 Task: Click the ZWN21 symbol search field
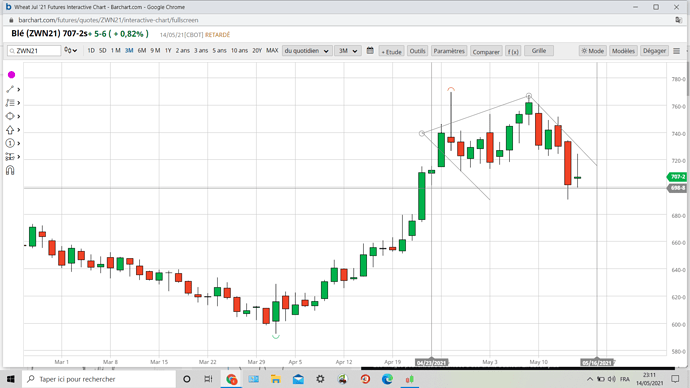point(34,51)
